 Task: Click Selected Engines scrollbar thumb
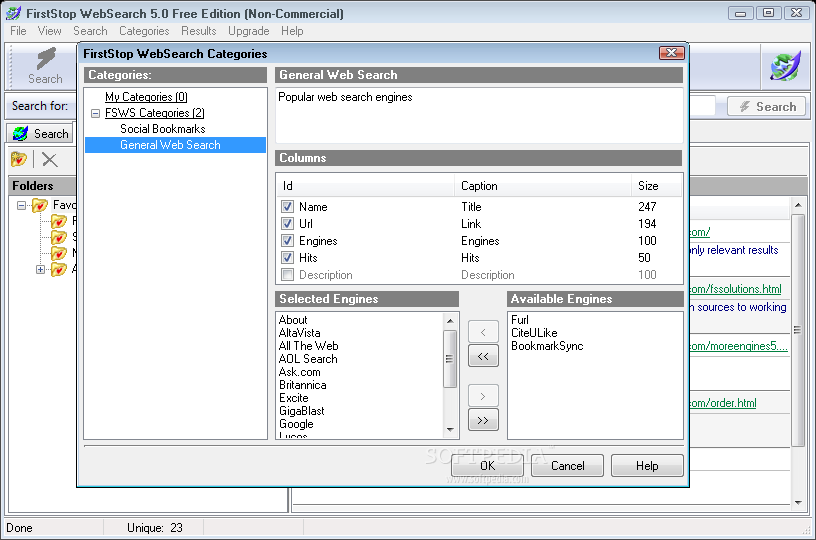point(450,359)
